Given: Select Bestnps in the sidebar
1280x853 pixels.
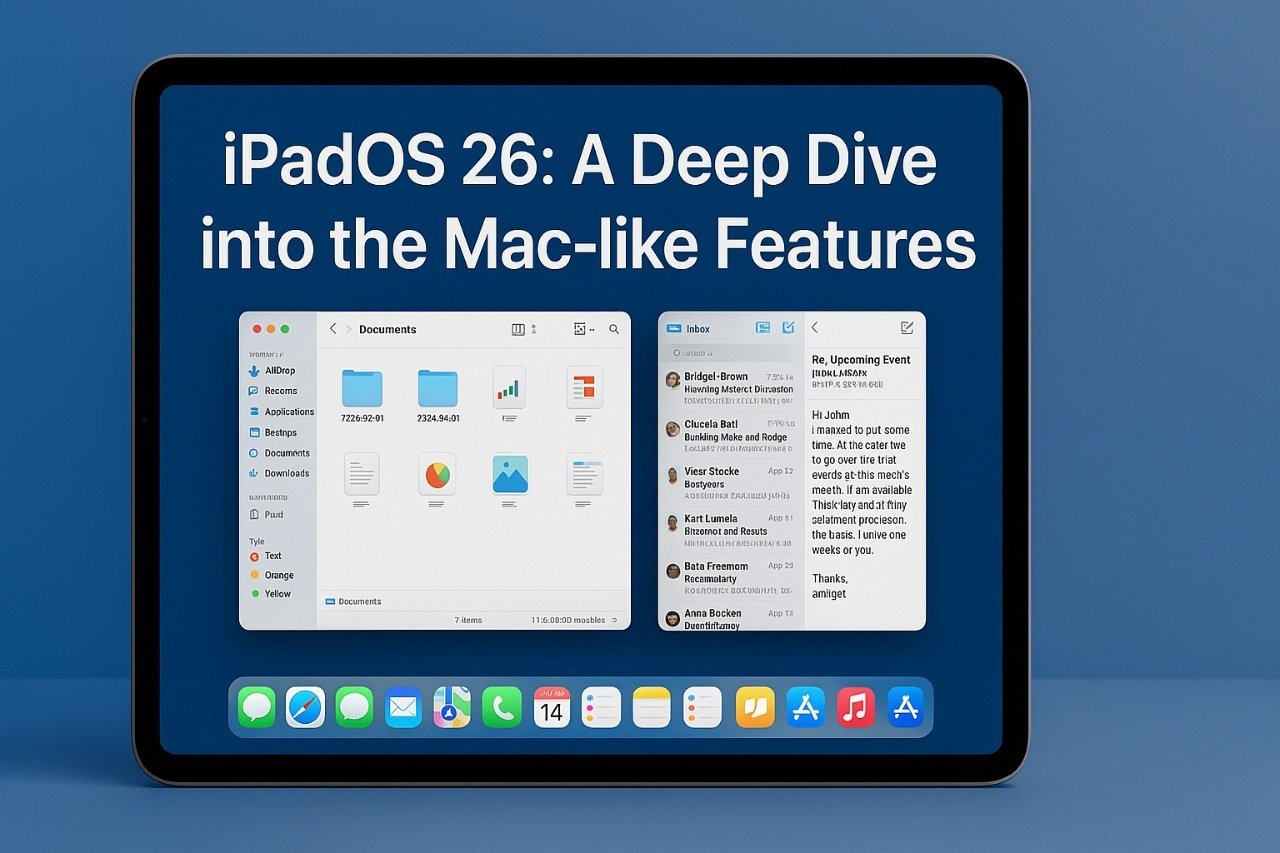Looking at the screenshot, I should tap(273, 433).
